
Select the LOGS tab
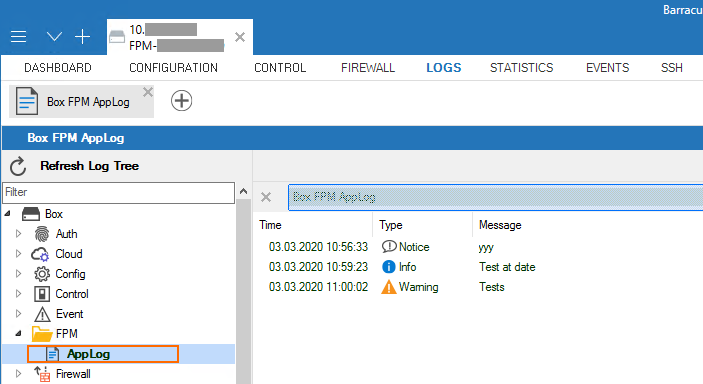tap(444, 68)
